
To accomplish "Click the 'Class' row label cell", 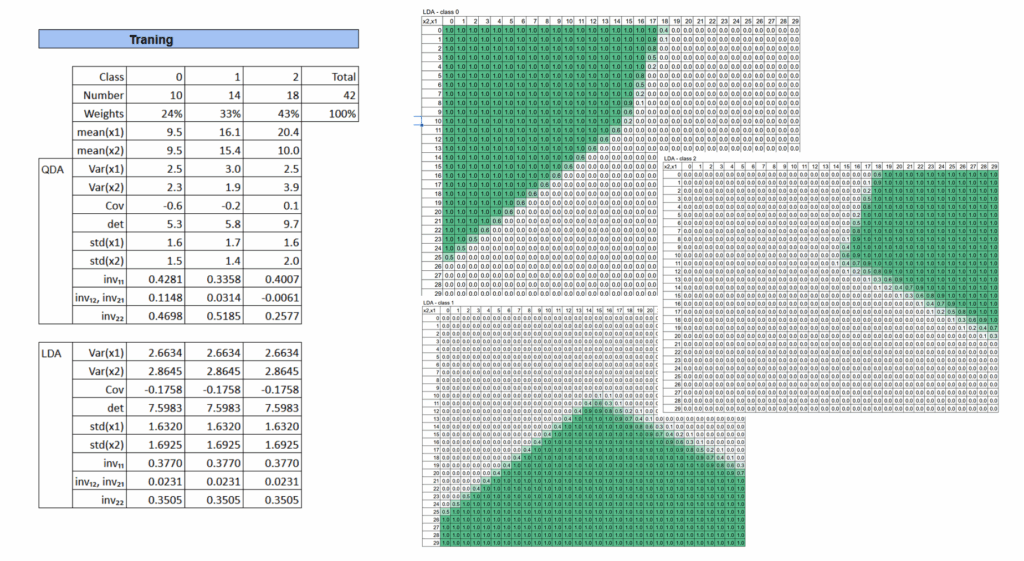I will coord(99,76).
